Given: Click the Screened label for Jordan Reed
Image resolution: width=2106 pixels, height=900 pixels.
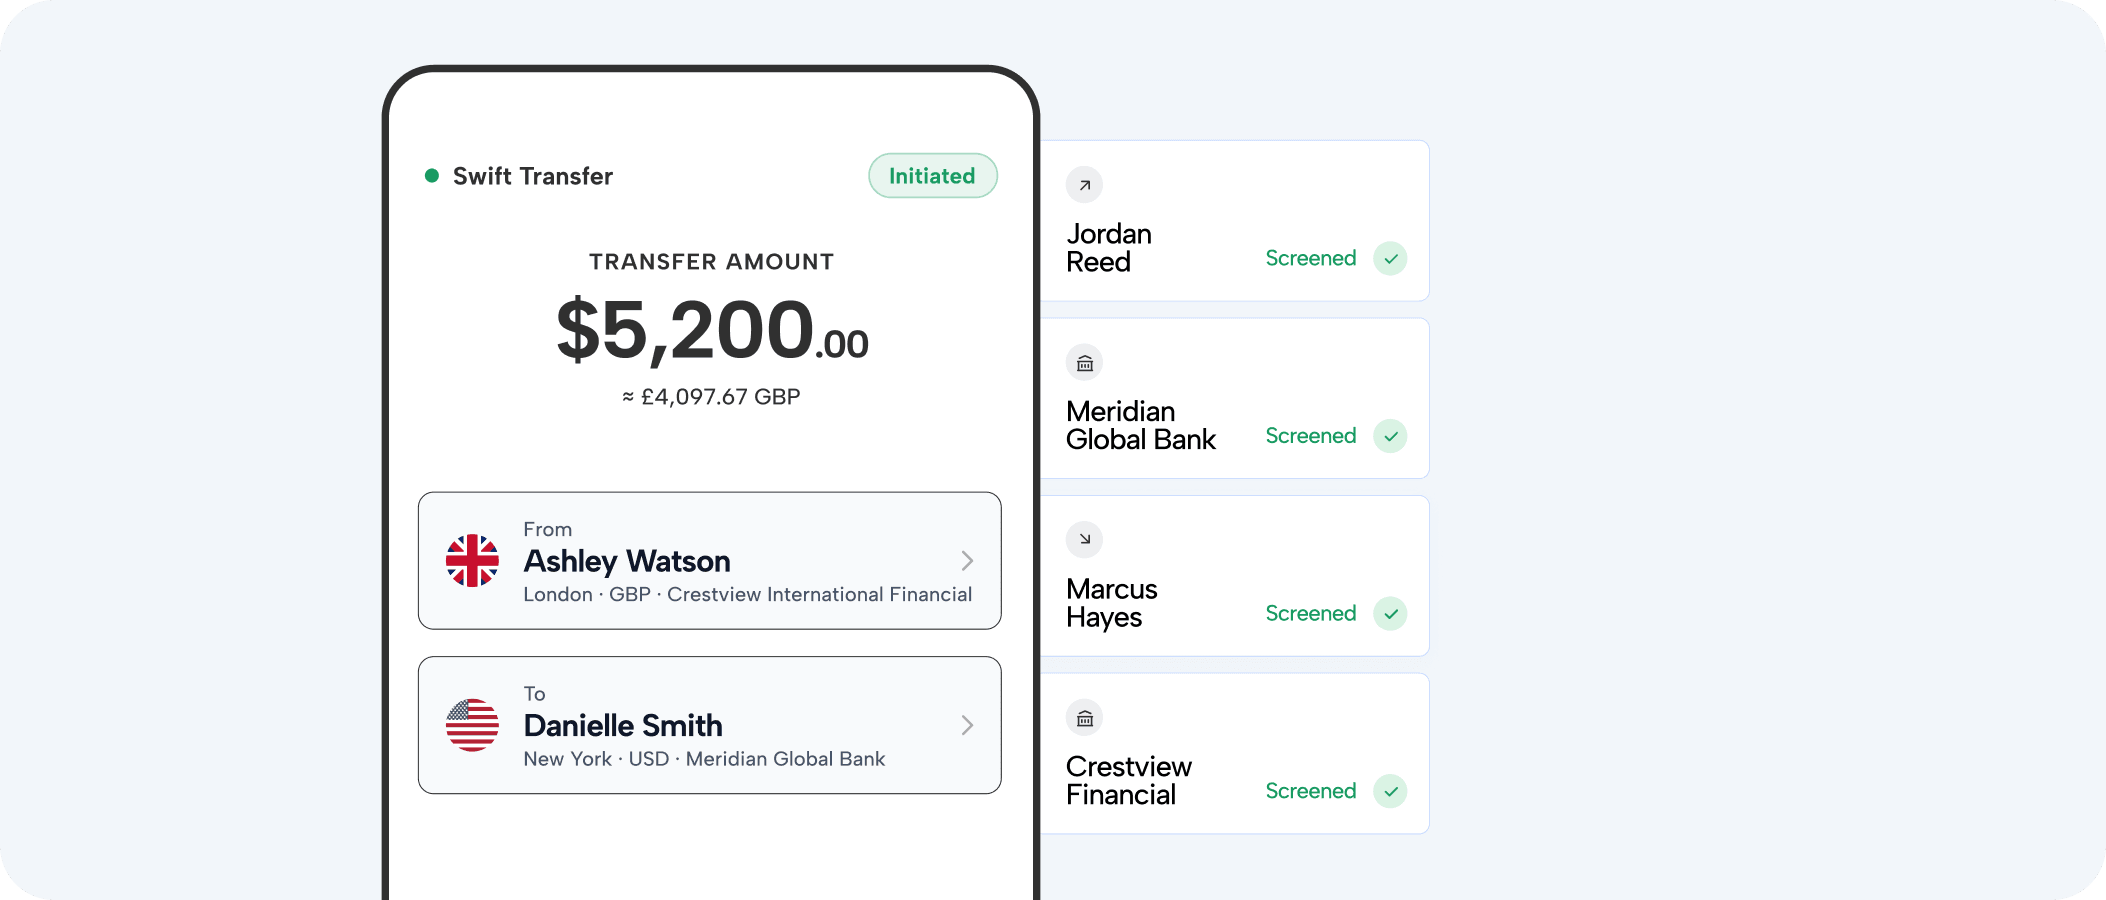Looking at the screenshot, I should pyautogui.click(x=1310, y=259).
